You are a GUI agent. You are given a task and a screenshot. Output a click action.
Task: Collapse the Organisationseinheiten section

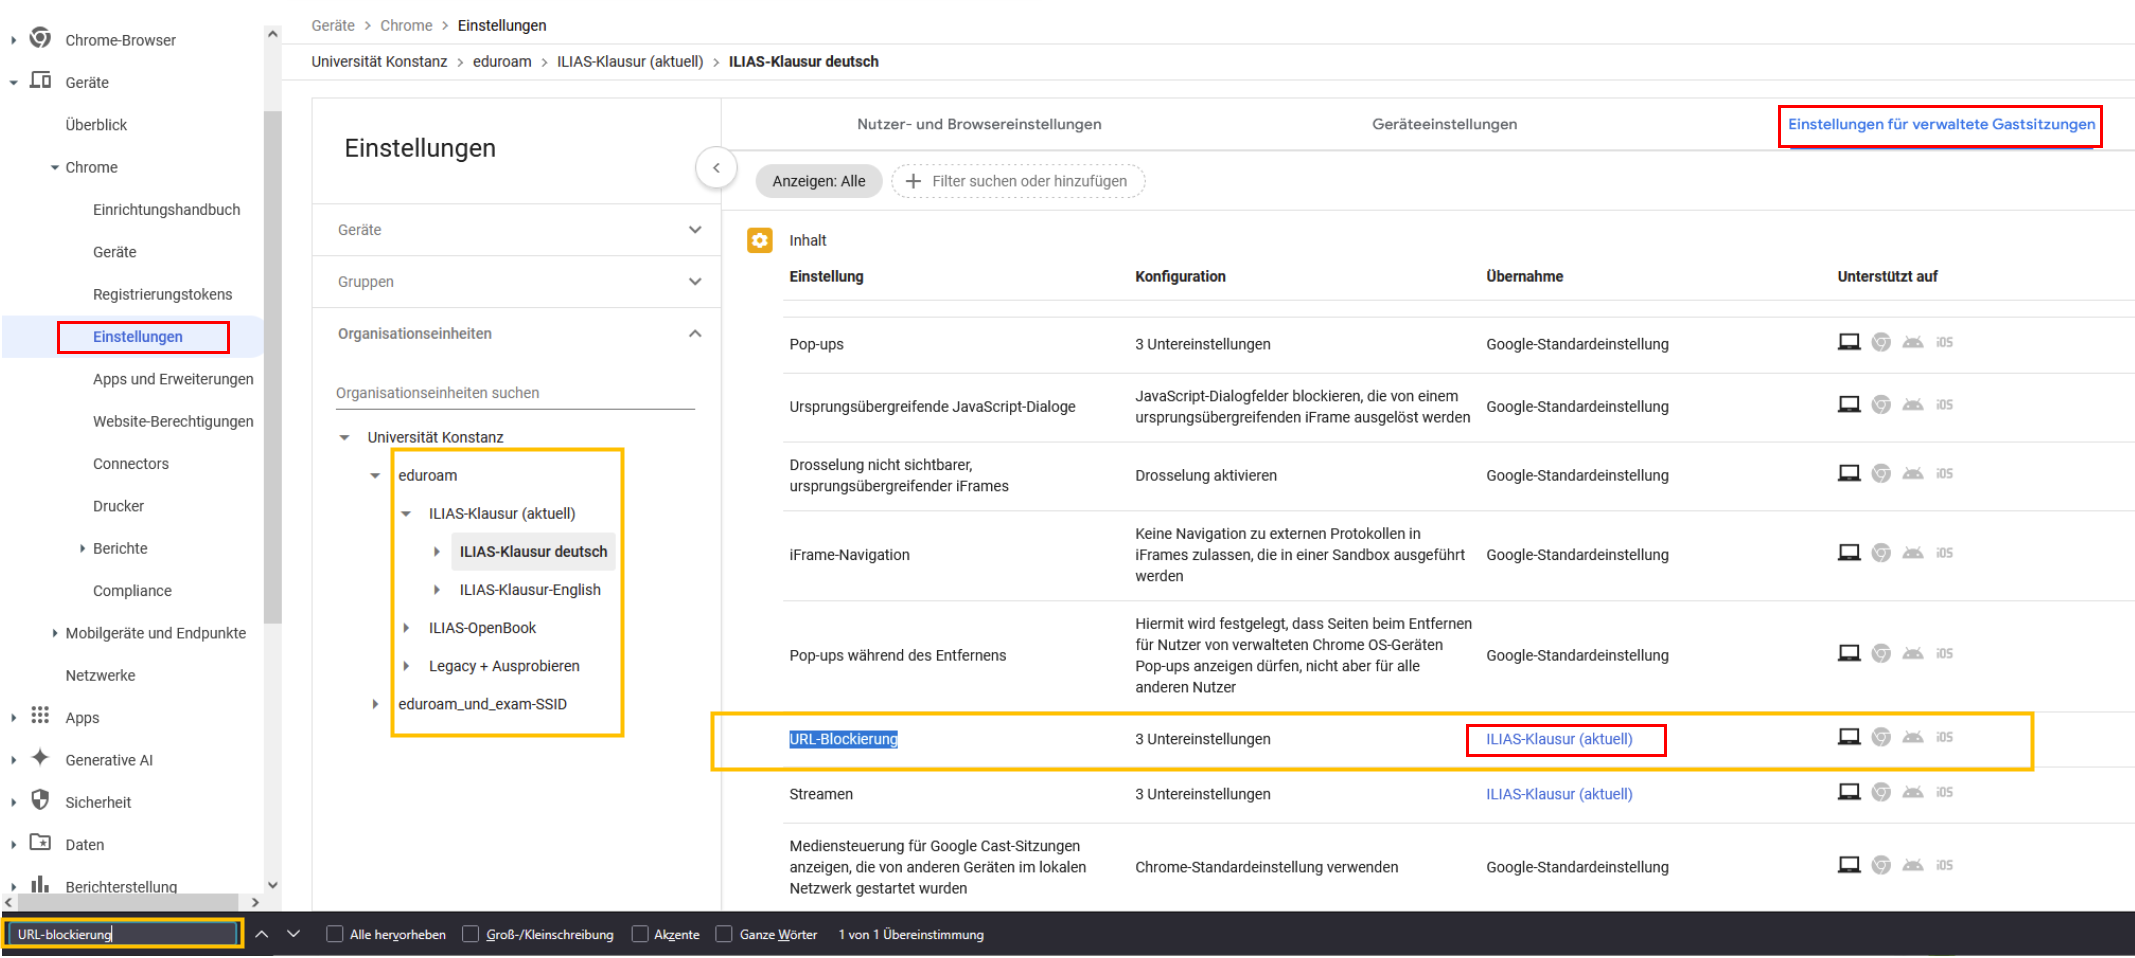click(695, 334)
